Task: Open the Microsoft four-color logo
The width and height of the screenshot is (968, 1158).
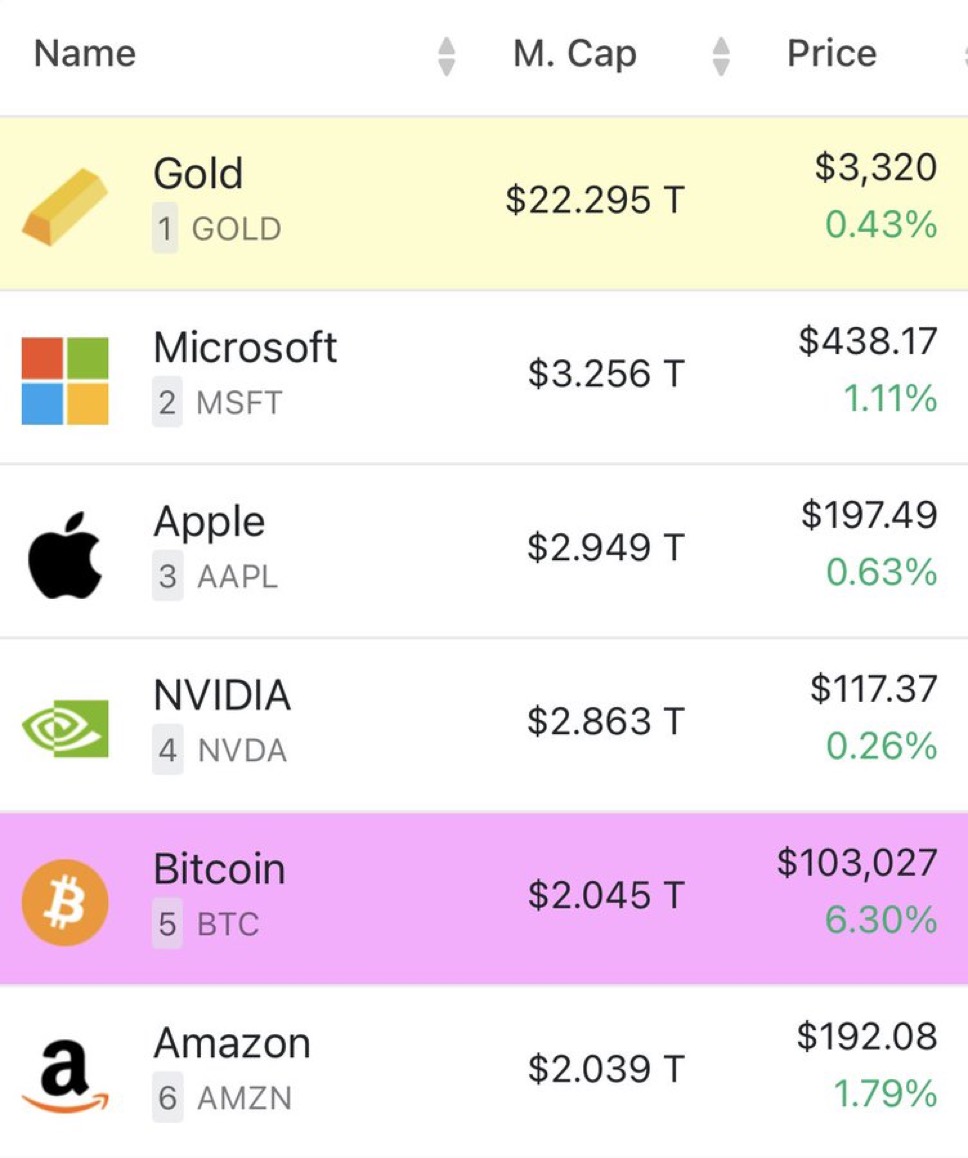Action: tap(65, 381)
